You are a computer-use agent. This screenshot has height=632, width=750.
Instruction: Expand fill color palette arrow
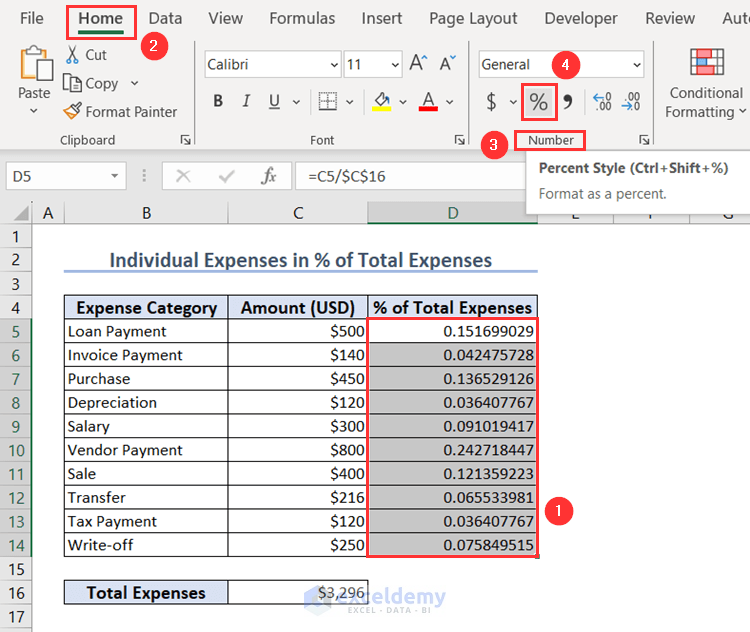point(403,102)
